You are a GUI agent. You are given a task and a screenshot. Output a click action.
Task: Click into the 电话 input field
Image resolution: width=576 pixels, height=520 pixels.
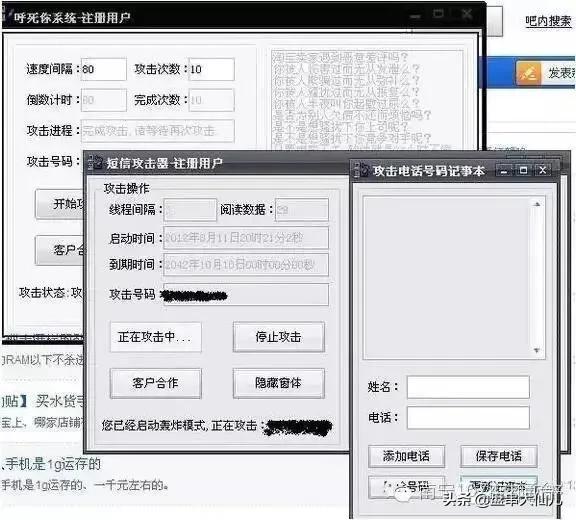coord(468,418)
